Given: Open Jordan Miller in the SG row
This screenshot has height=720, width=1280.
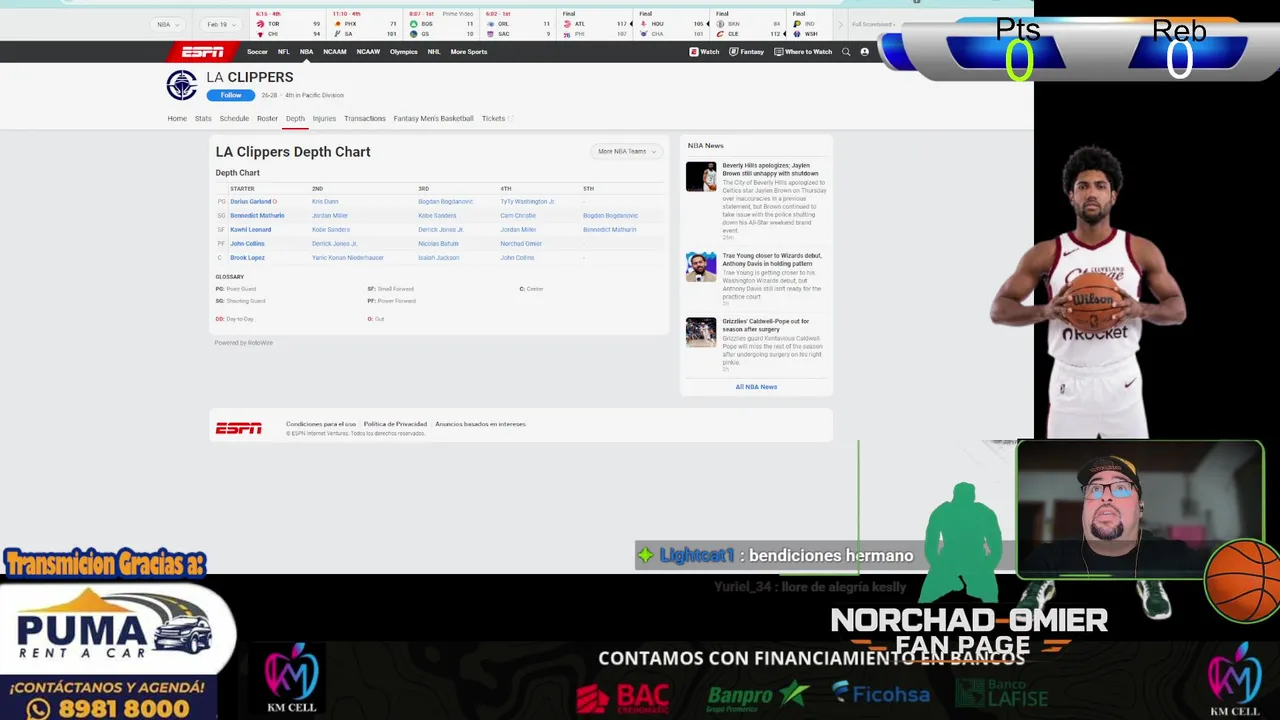Looking at the screenshot, I should [330, 216].
